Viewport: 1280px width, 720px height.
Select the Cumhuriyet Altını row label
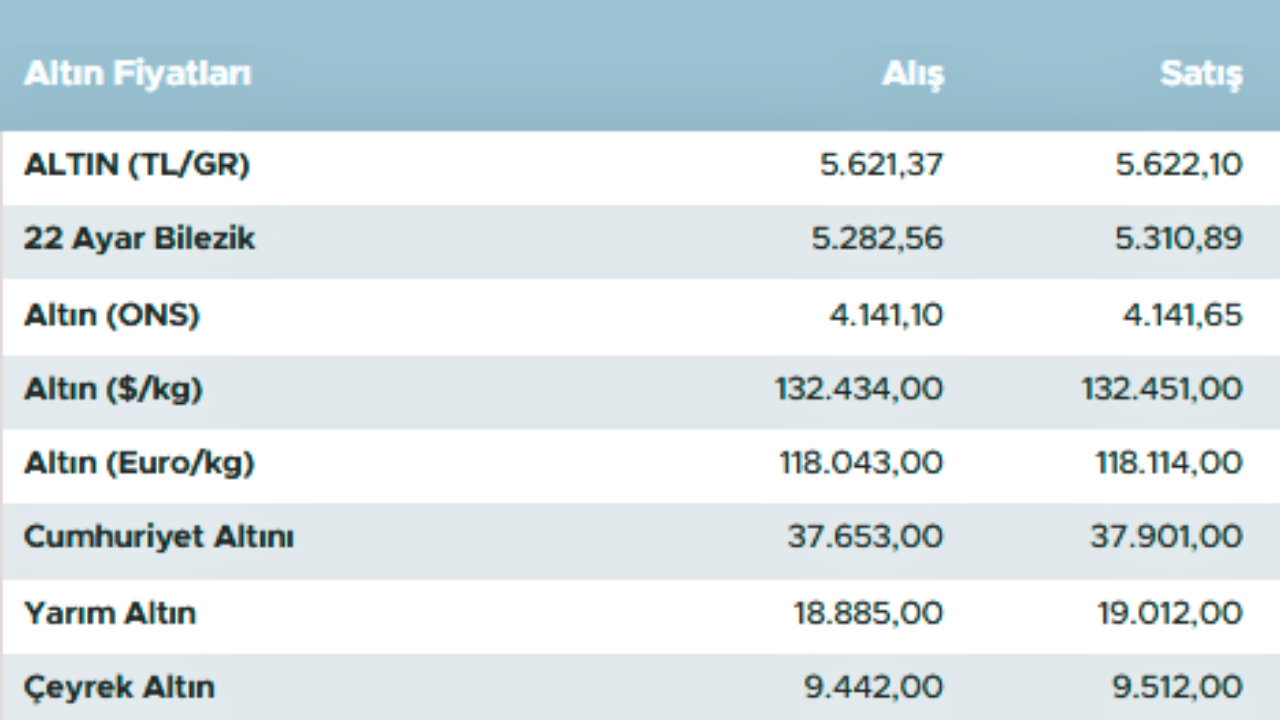(159, 537)
